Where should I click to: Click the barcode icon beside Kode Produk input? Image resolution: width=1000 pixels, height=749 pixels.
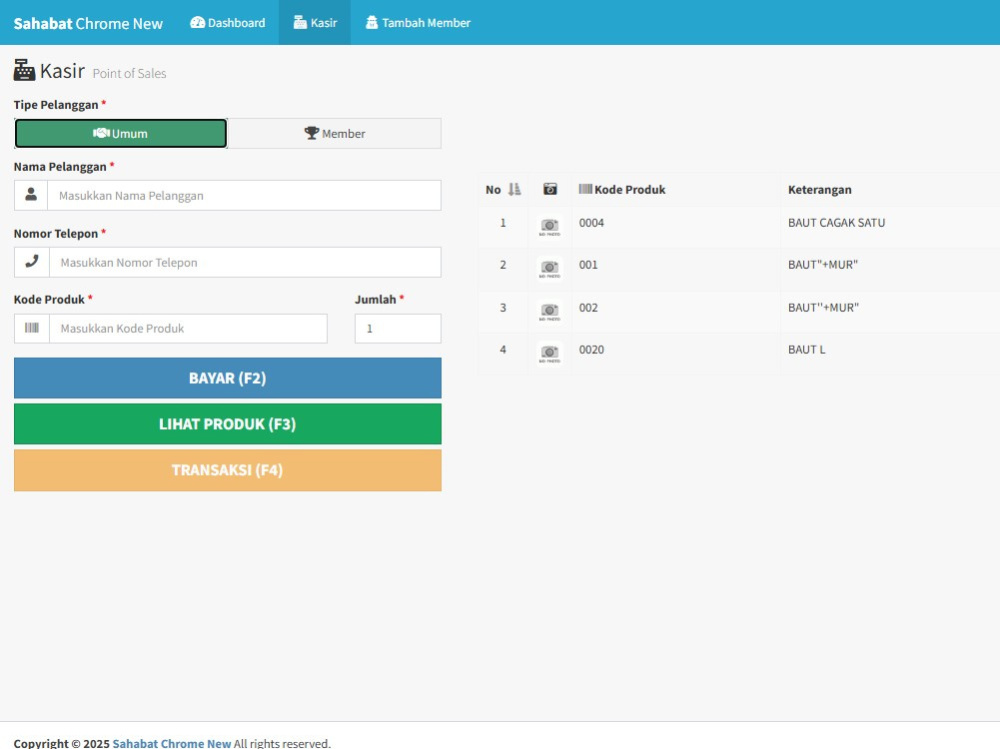32,329
